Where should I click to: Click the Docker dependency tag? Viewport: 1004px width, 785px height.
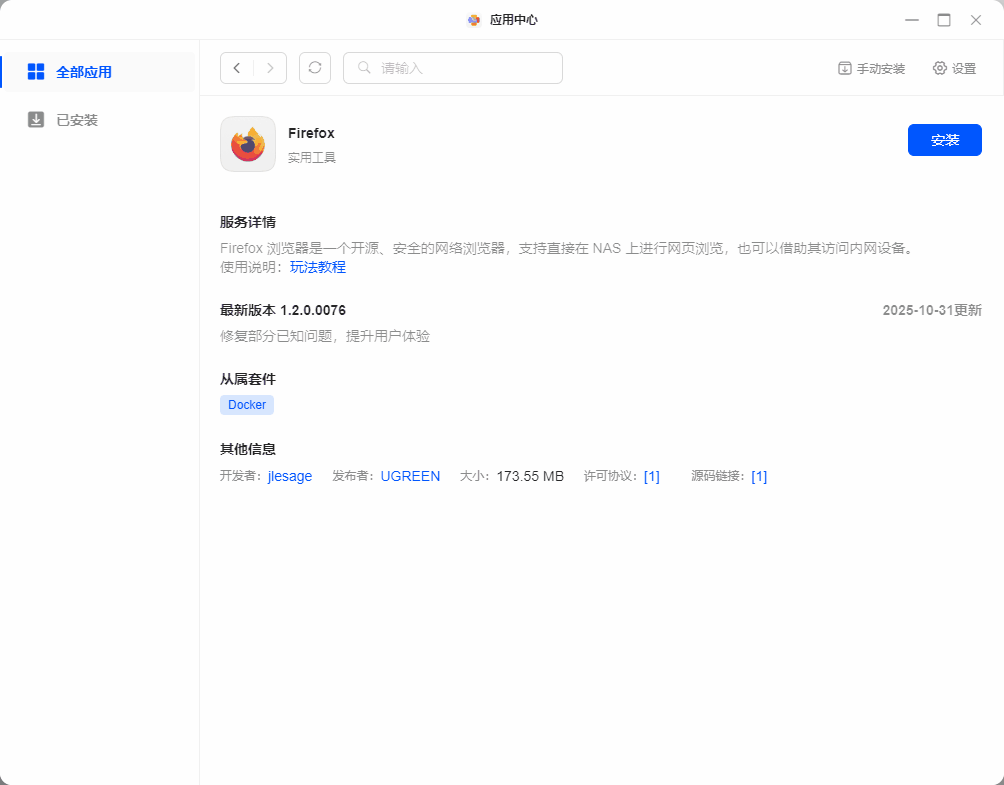[247, 405]
